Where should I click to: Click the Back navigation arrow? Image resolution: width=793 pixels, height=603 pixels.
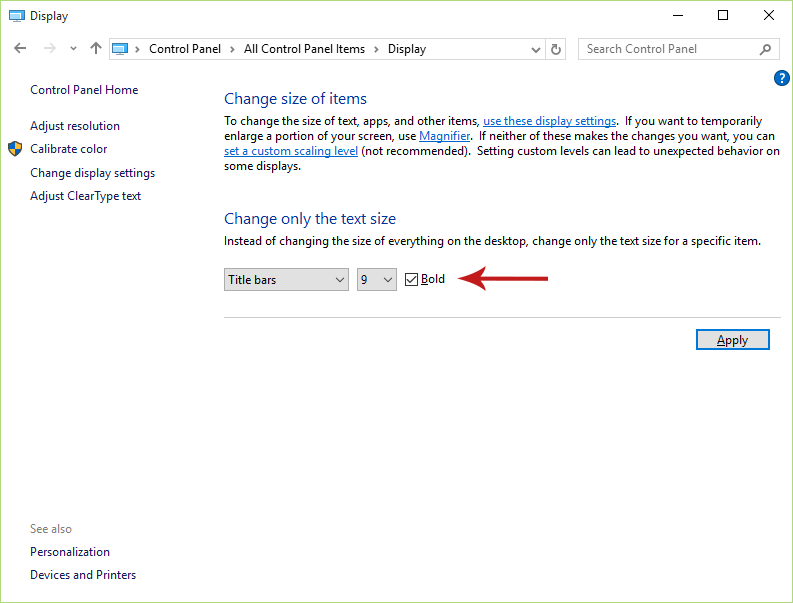point(20,49)
